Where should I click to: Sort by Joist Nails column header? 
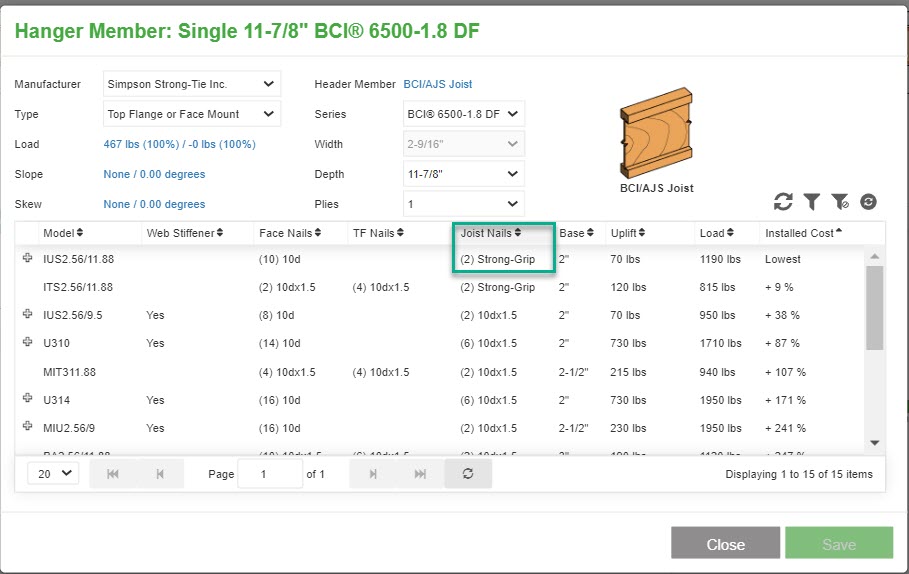click(490, 233)
